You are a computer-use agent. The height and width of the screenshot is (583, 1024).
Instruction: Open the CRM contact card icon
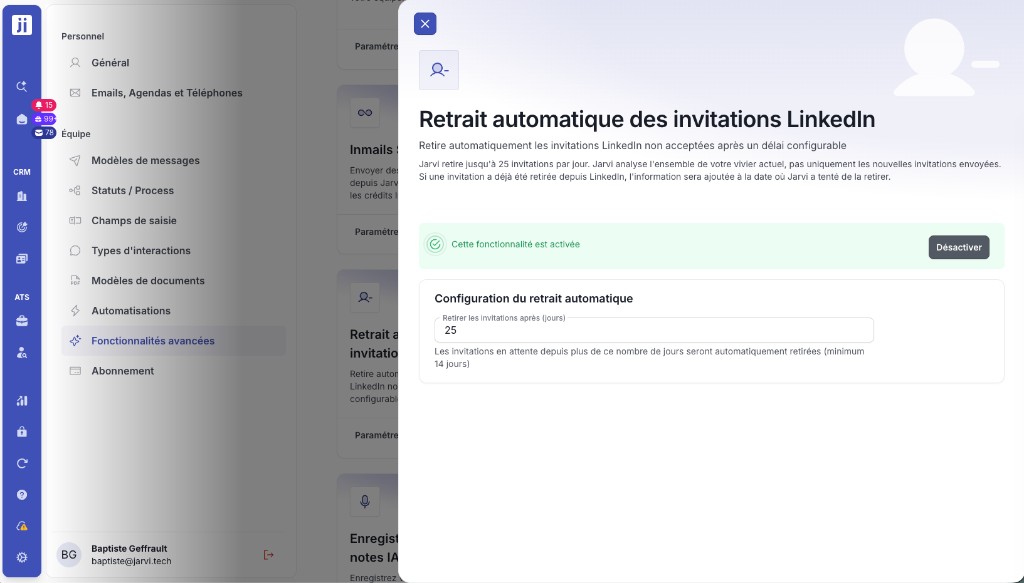point(22,259)
